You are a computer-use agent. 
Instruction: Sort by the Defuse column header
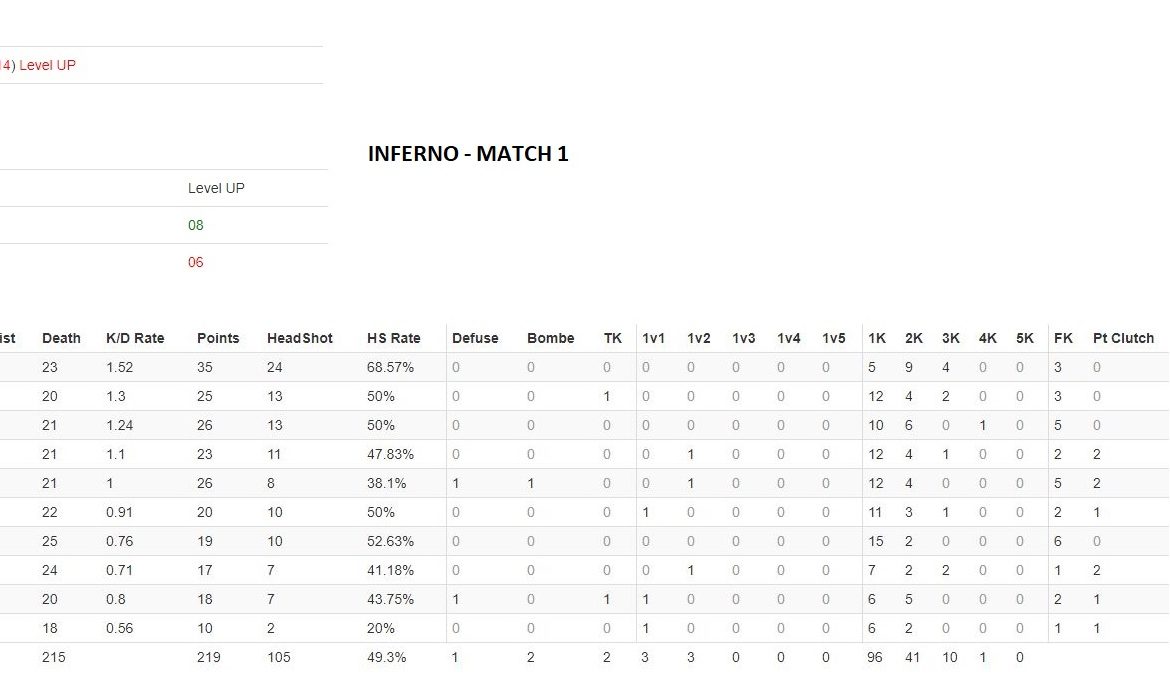tap(475, 338)
